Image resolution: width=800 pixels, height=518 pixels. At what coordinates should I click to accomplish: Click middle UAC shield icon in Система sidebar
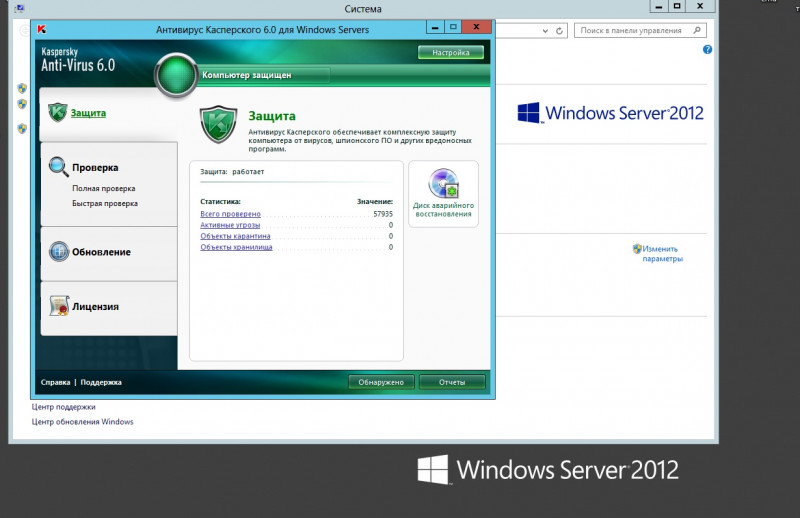(22, 104)
